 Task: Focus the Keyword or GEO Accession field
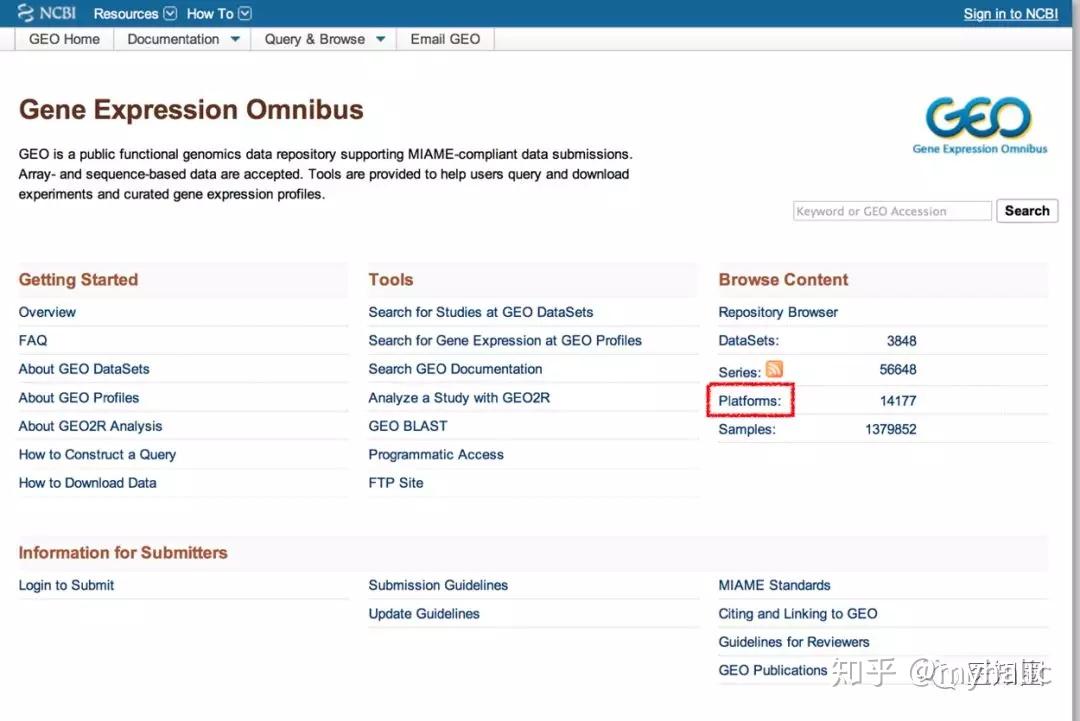pyautogui.click(x=892, y=211)
